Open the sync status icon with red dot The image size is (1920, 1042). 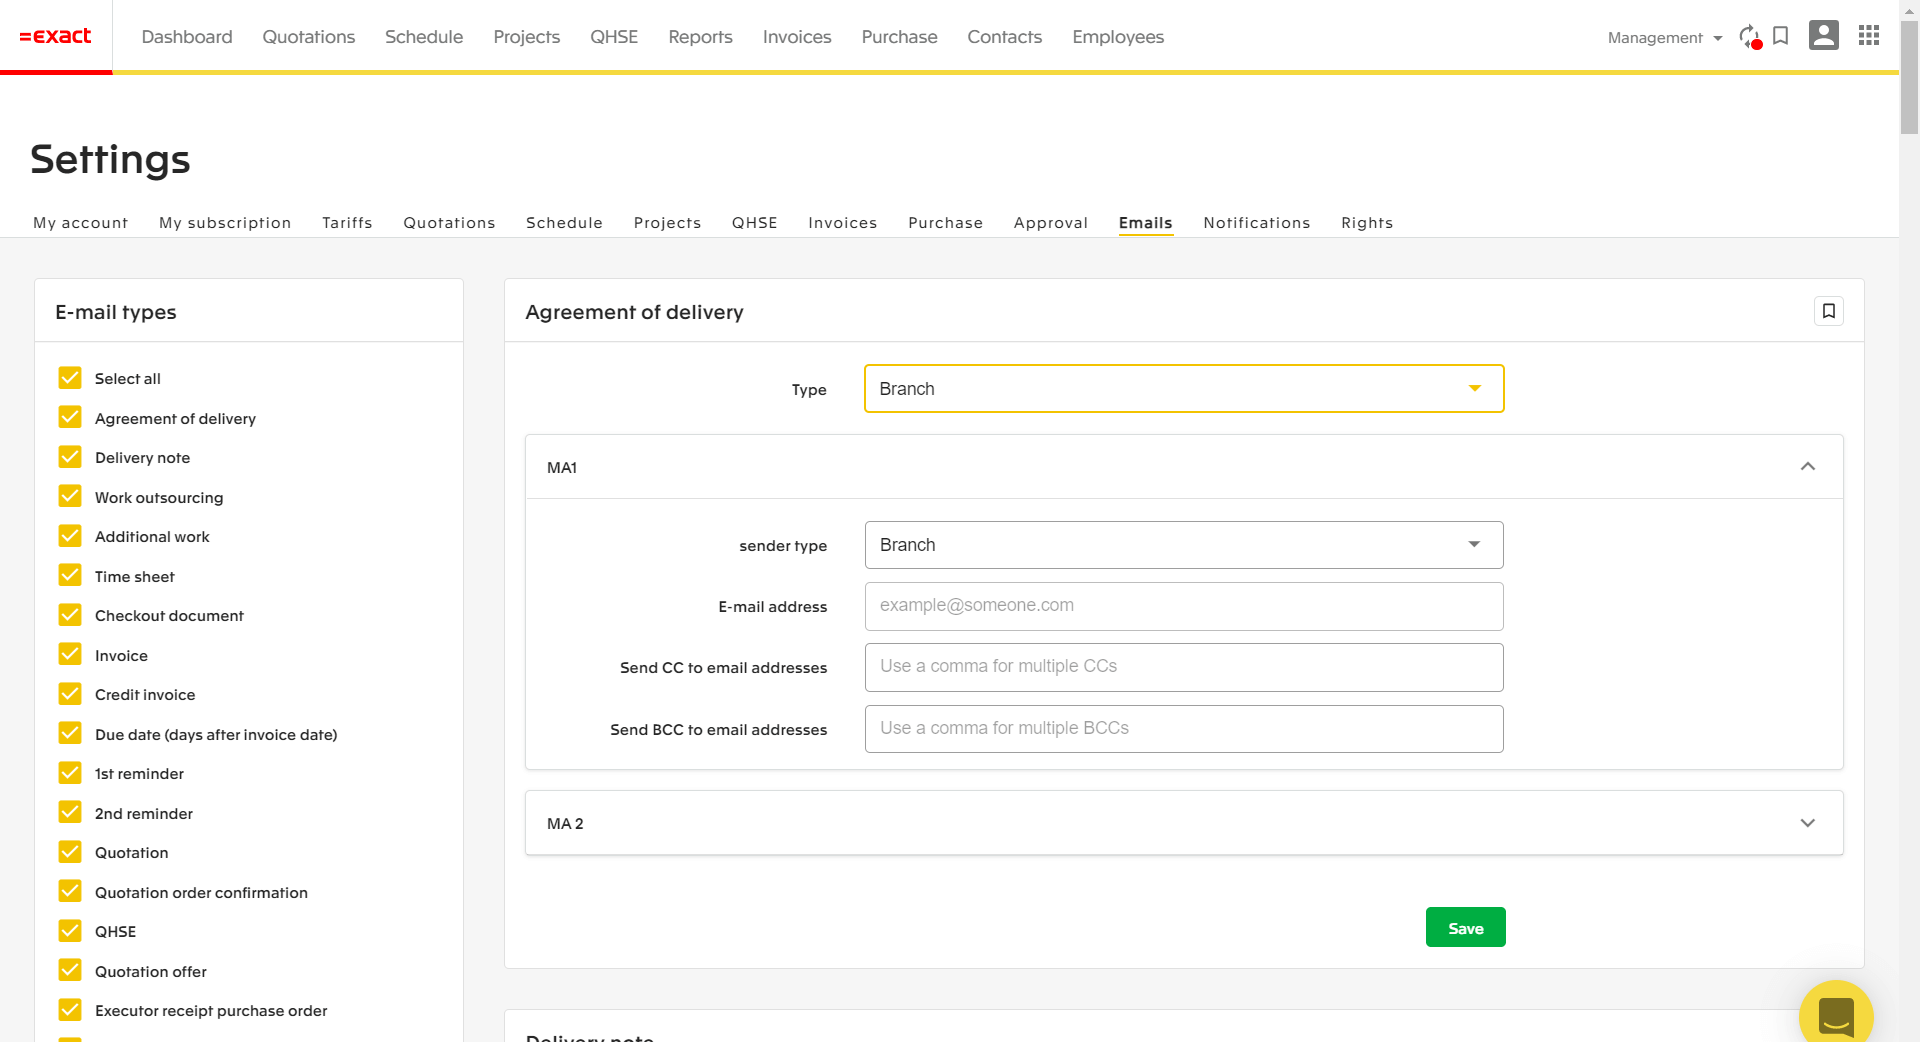tap(1749, 37)
